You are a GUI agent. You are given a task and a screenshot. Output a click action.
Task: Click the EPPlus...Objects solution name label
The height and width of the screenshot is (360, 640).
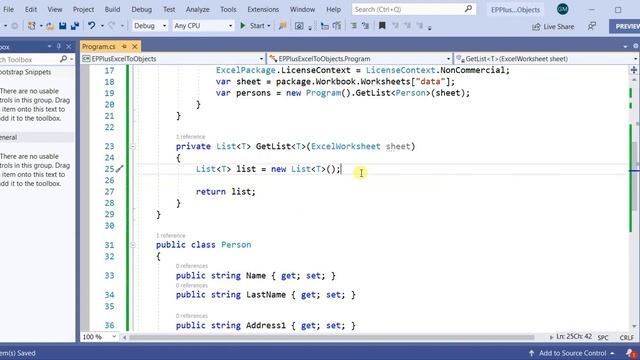(515, 9)
